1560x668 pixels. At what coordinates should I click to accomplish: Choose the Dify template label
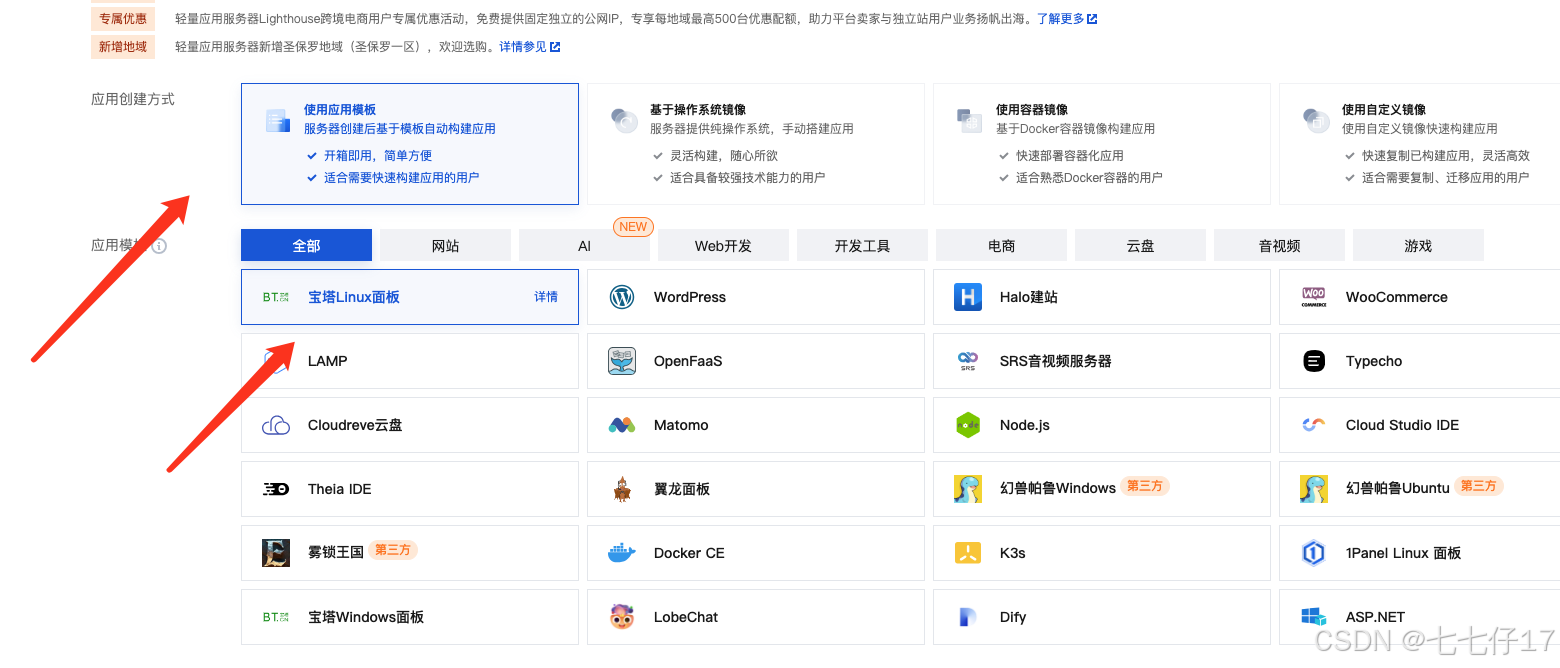point(1013,617)
